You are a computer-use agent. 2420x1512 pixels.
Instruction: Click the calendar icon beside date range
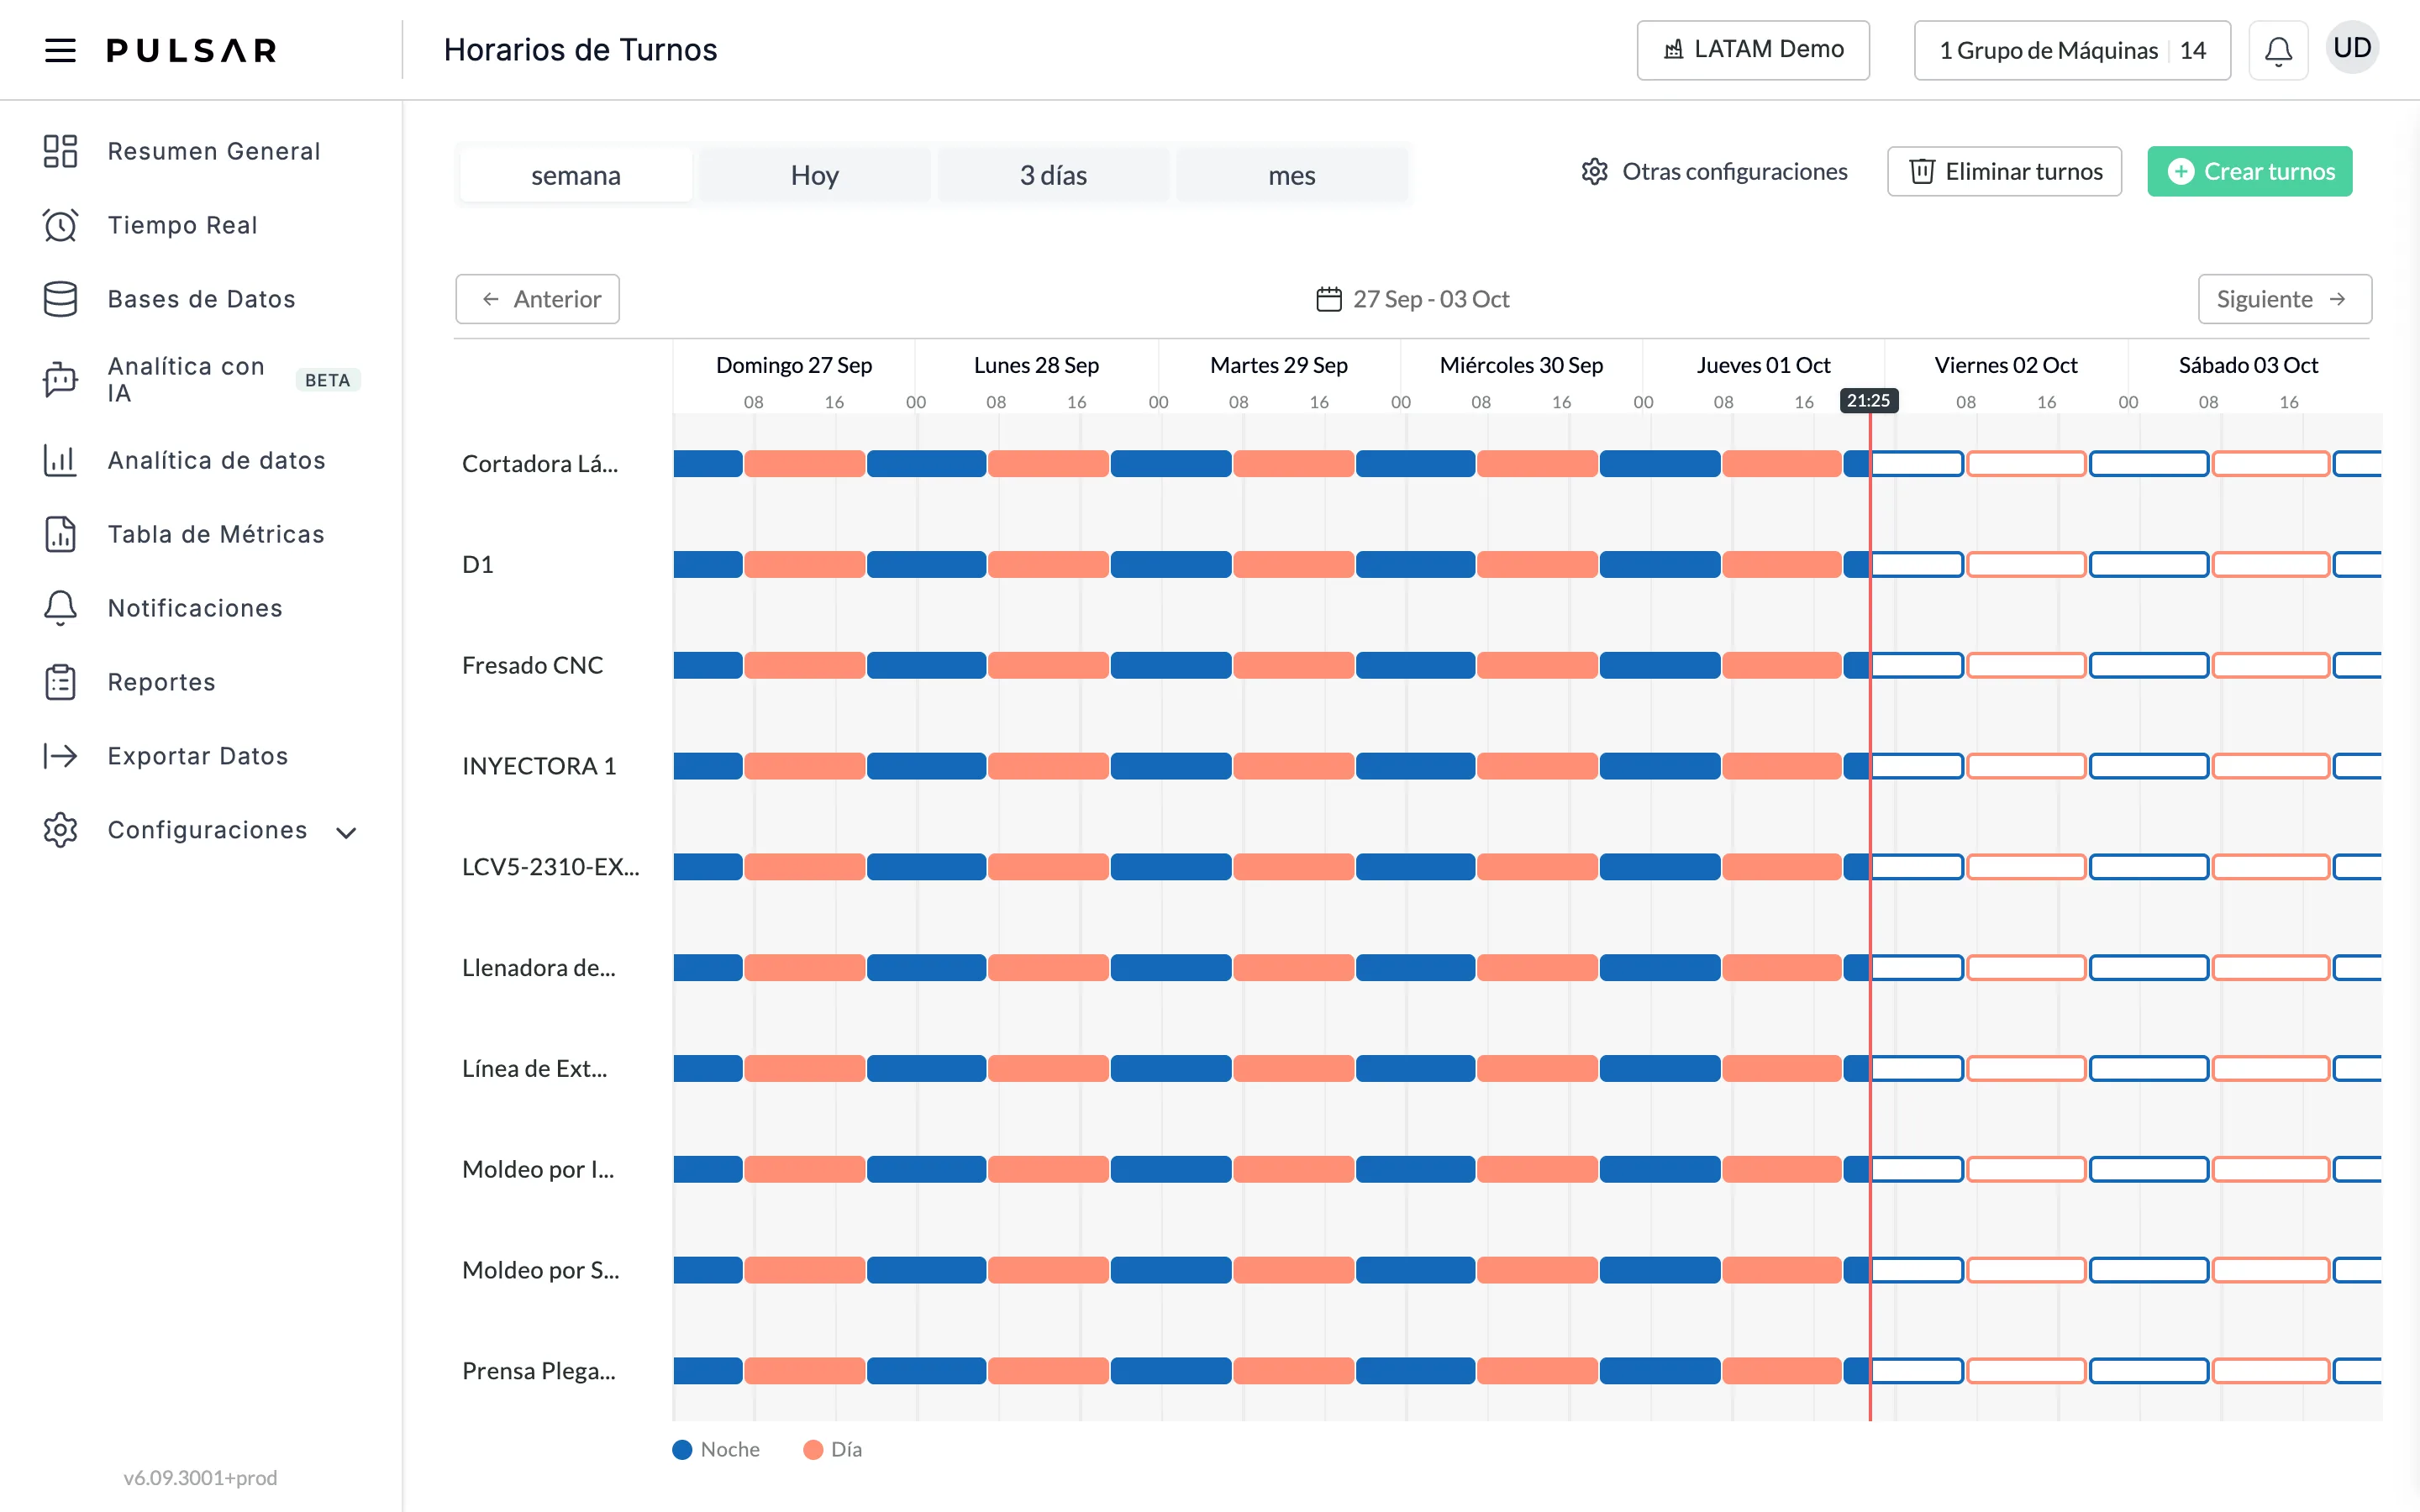coord(1328,299)
